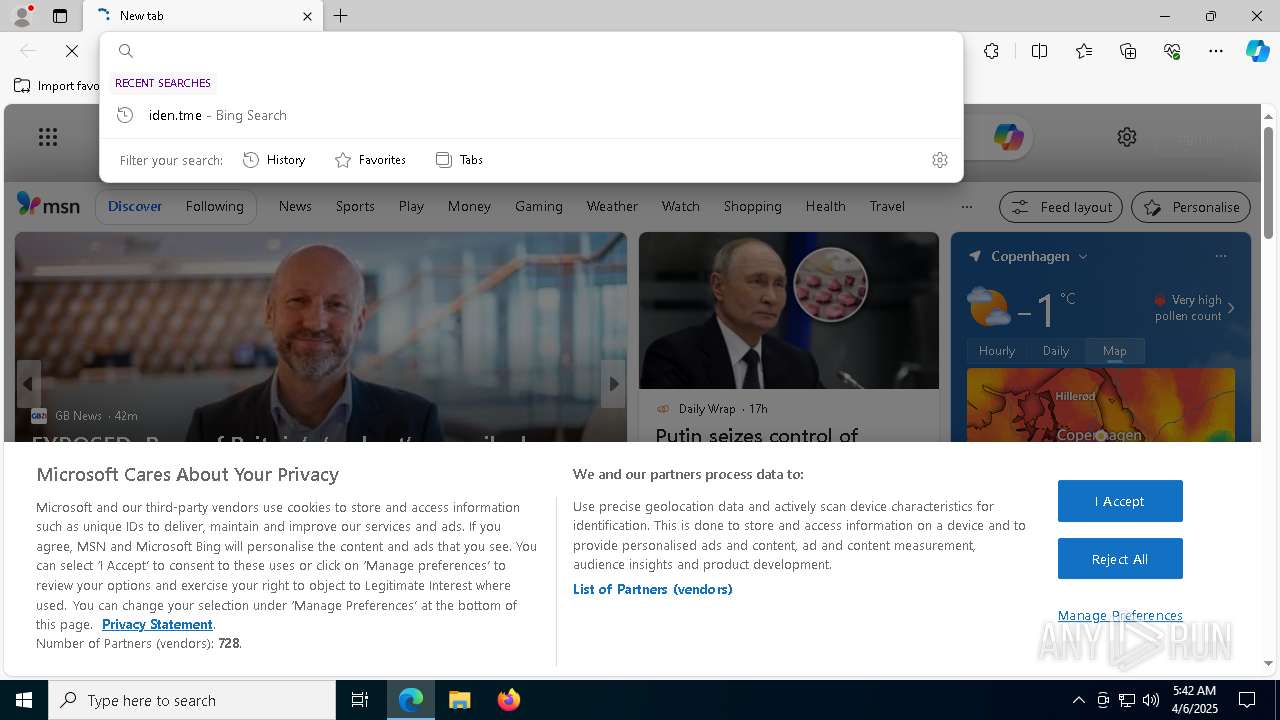Click I Accept cookies button
The image size is (1280, 720).
tap(1120, 501)
